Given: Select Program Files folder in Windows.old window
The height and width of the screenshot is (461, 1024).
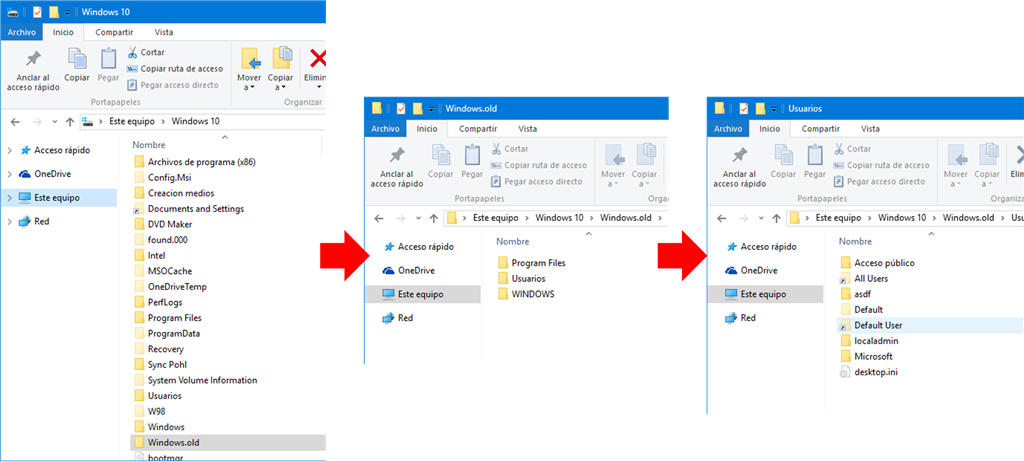Looking at the screenshot, I should pyautogui.click(x=532, y=263).
